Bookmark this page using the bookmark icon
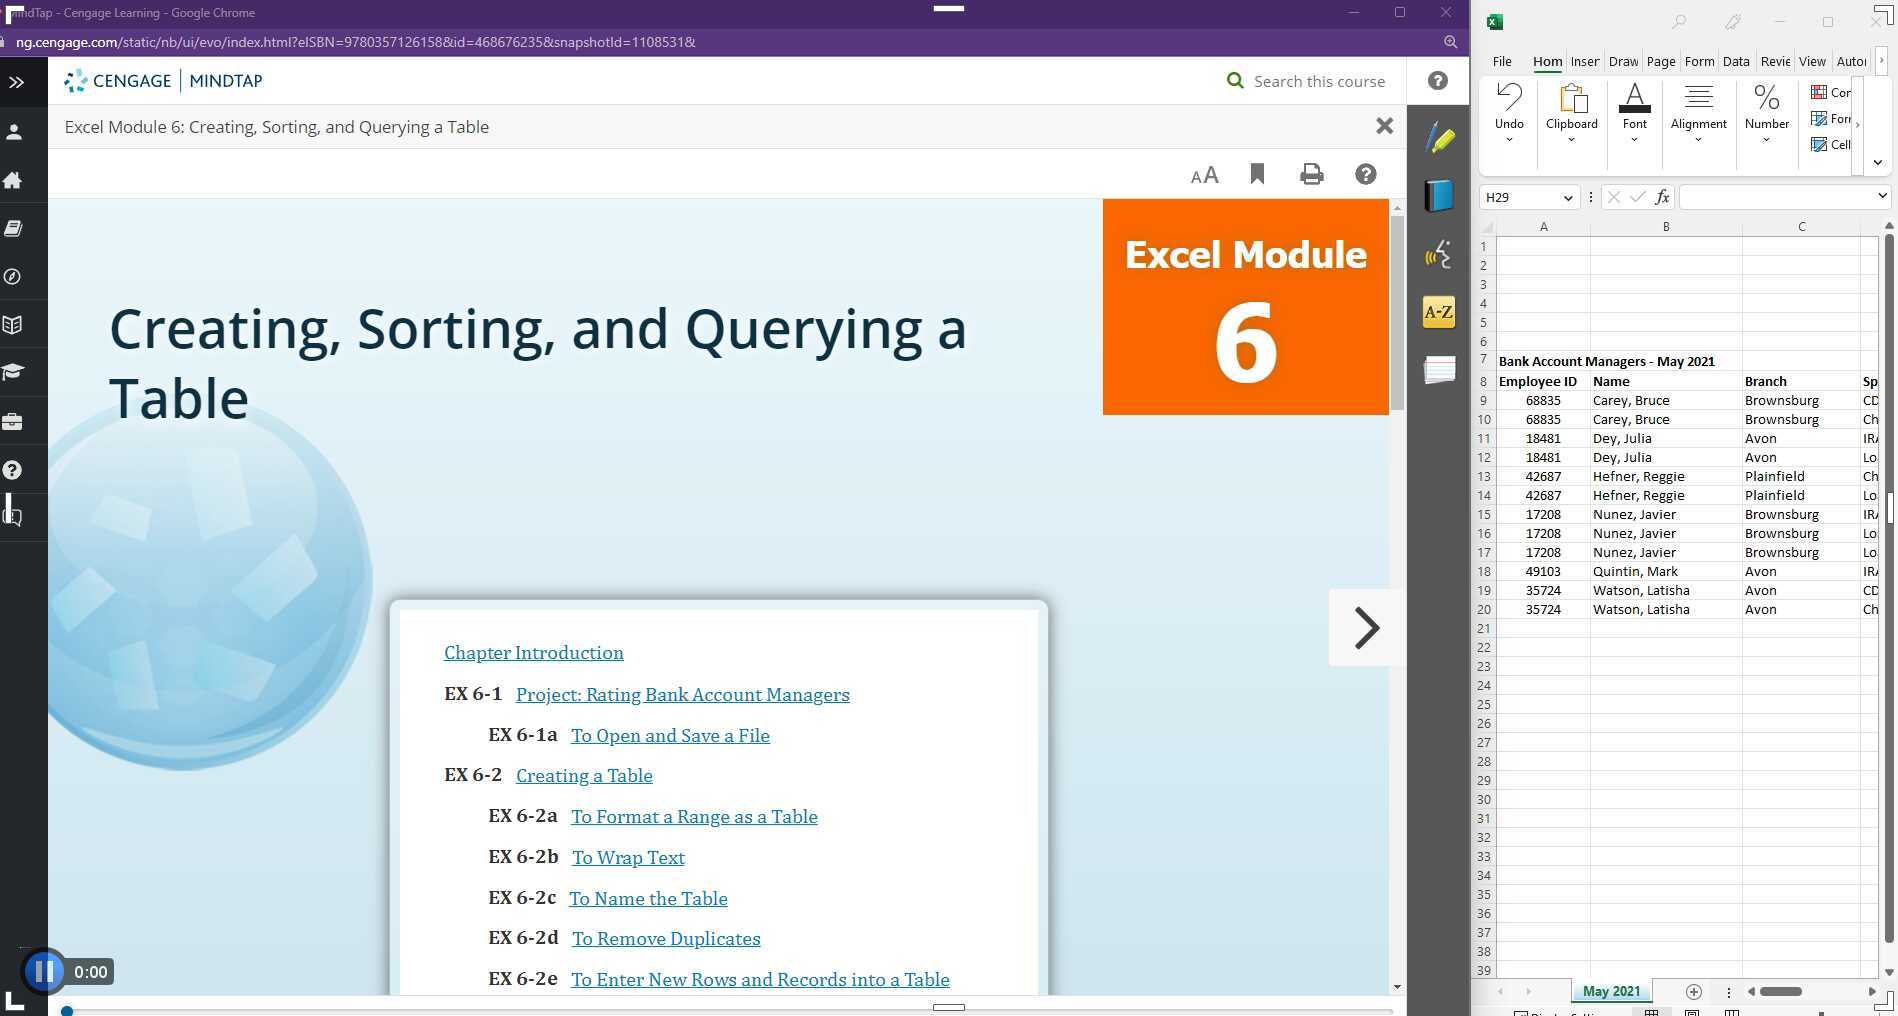The image size is (1898, 1016). point(1257,173)
